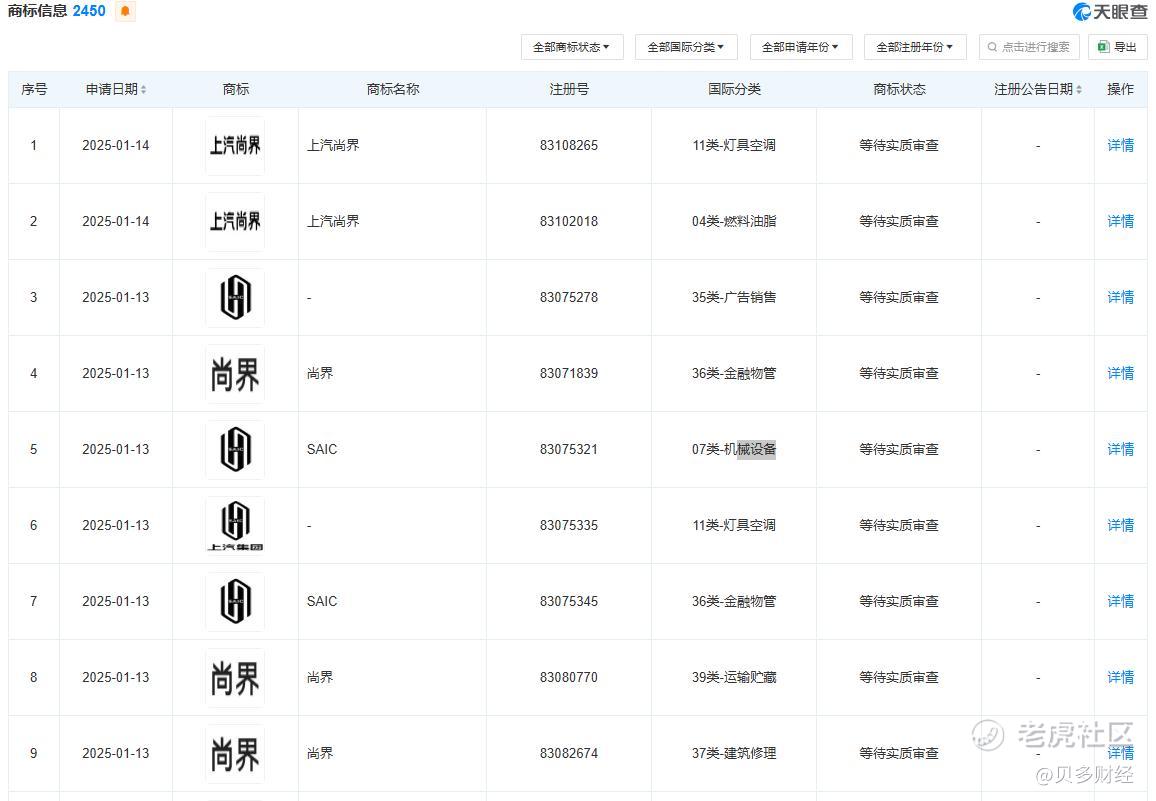Click the SAIC logo thumbnail in row 3
1156x801 pixels.
point(235,298)
